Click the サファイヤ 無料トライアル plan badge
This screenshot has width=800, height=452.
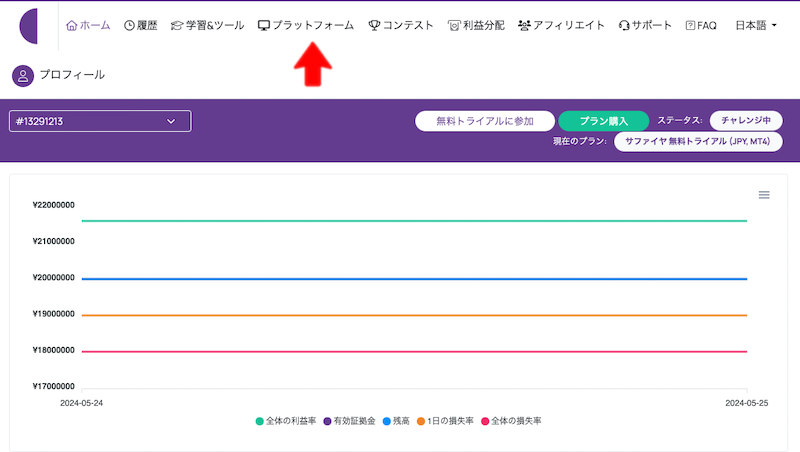[x=698, y=141]
